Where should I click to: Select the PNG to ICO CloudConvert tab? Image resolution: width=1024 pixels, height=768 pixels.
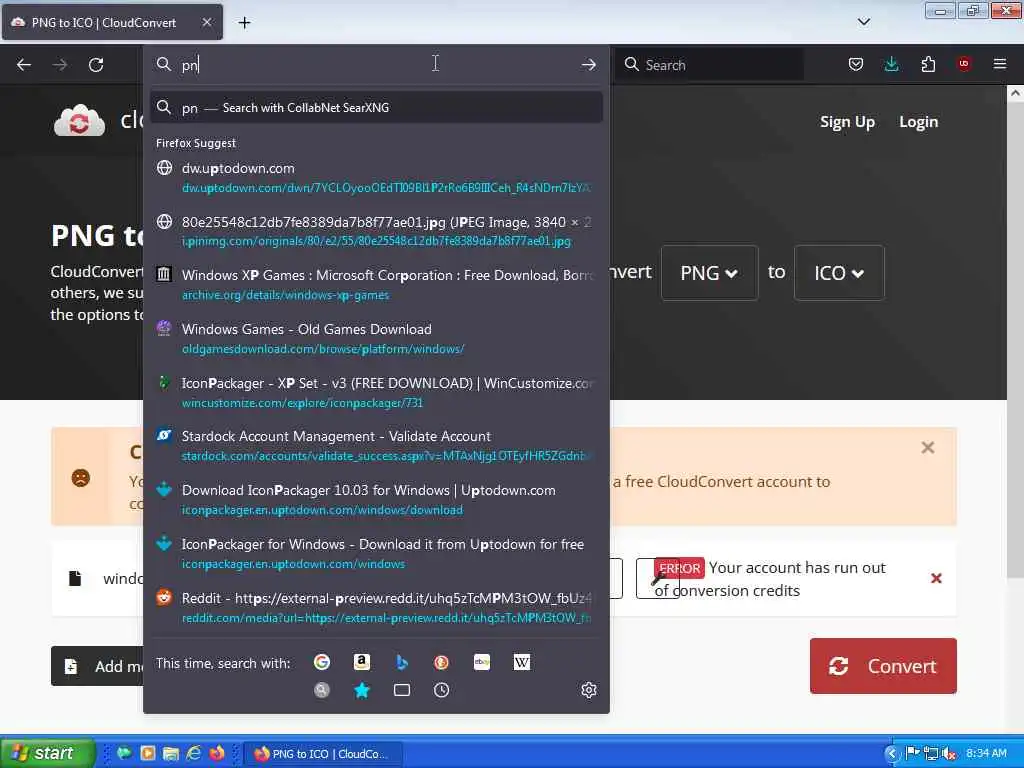tap(112, 22)
